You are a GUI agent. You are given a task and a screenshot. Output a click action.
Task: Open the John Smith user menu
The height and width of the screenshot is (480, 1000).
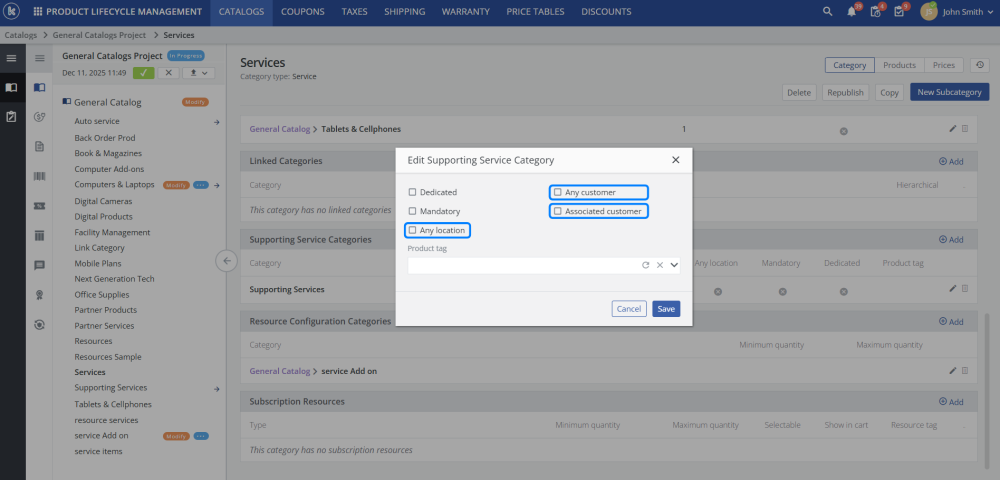pyautogui.click(x=957, y=12)
